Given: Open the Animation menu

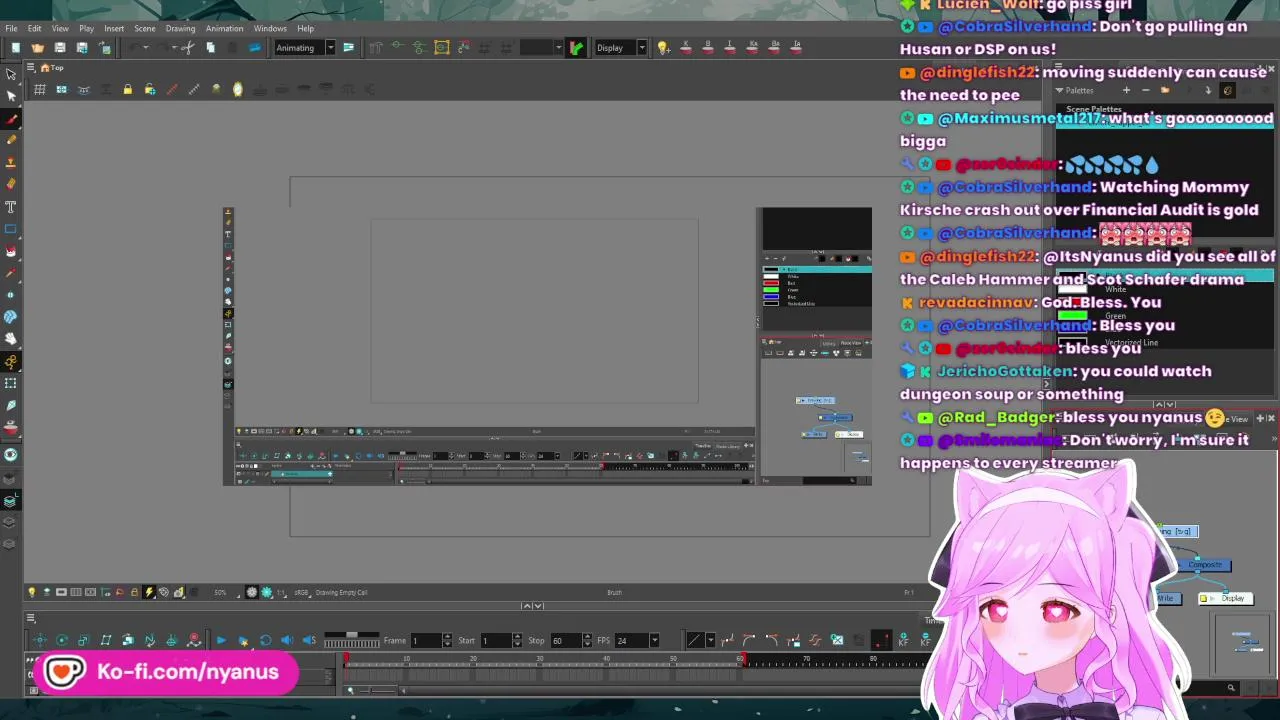Looking at the screenshot, I should click(224, 28).
